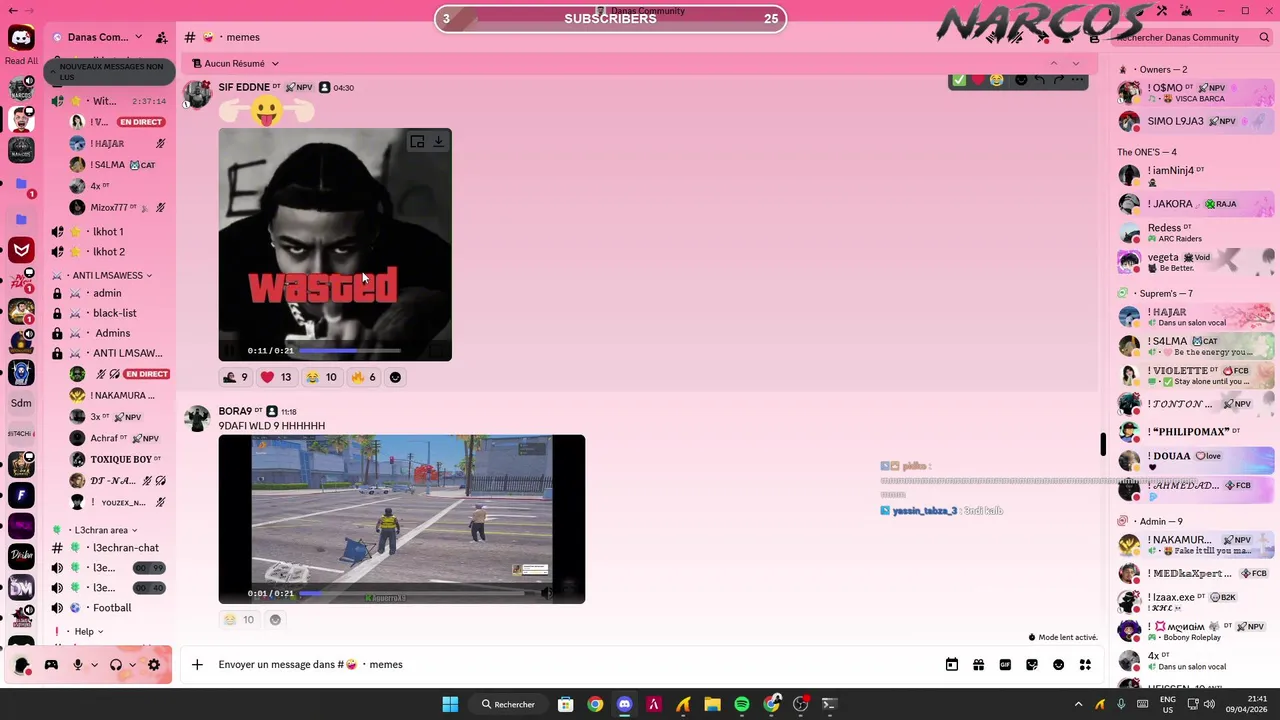Toggle the reaction with 9 votes on wasted video

[235, 377]
